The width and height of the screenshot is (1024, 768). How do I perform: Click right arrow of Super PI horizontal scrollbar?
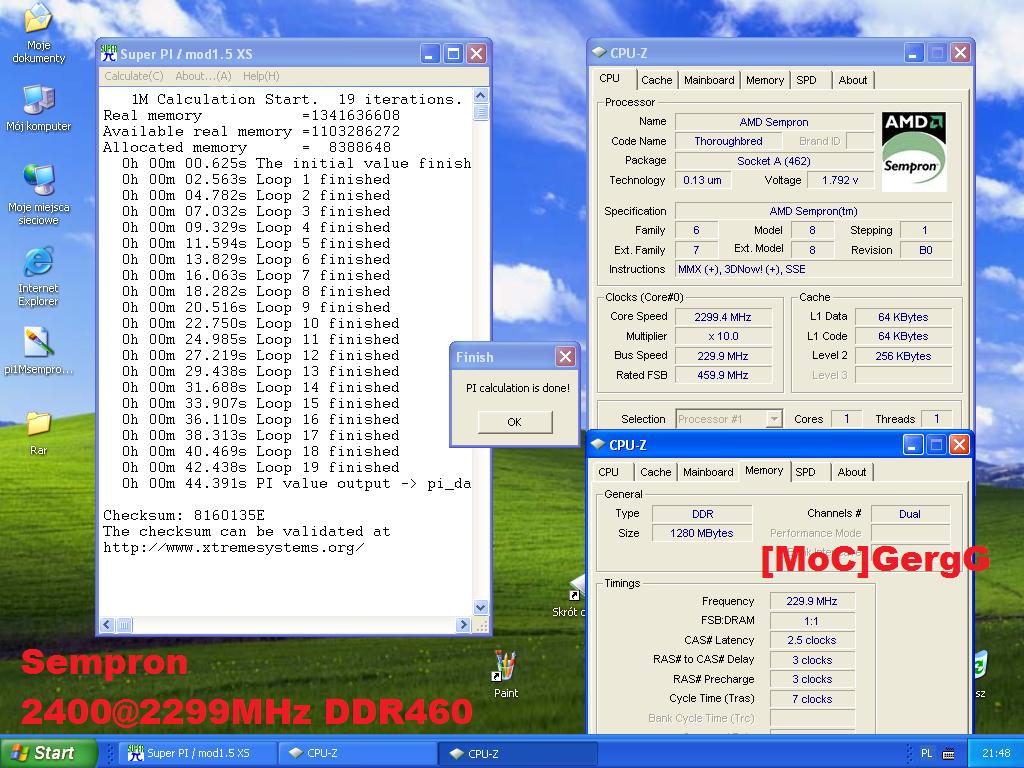point(464,625)
